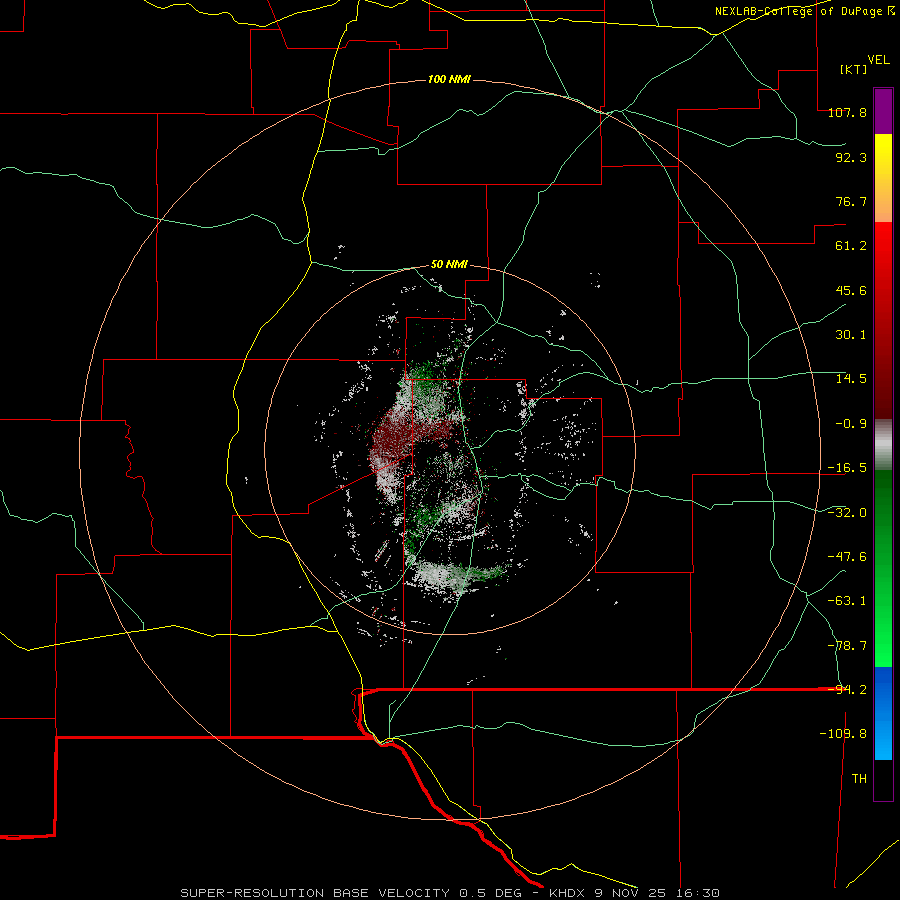Click the NEXLAB-College of DuPage watermark text
This screenshot has width=900, height=900.
(804, 11)
